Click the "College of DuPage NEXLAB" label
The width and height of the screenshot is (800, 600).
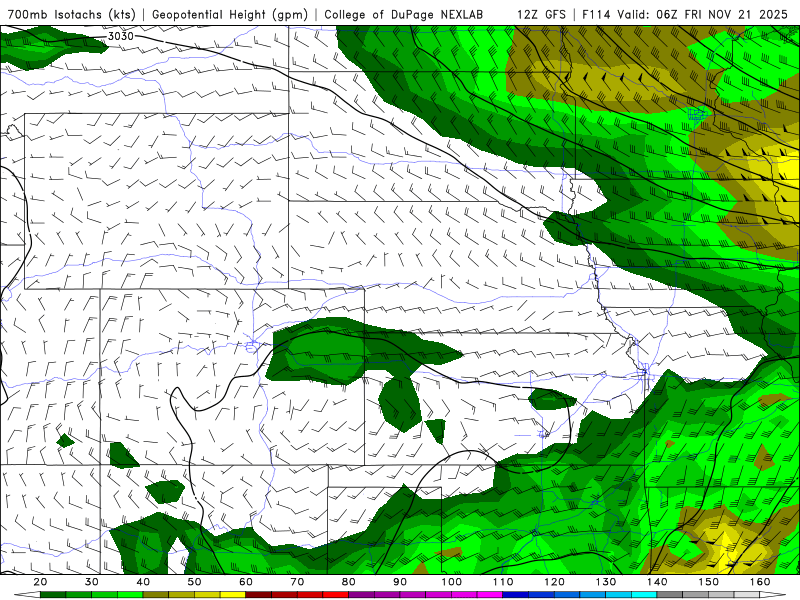tap(404, 15)
